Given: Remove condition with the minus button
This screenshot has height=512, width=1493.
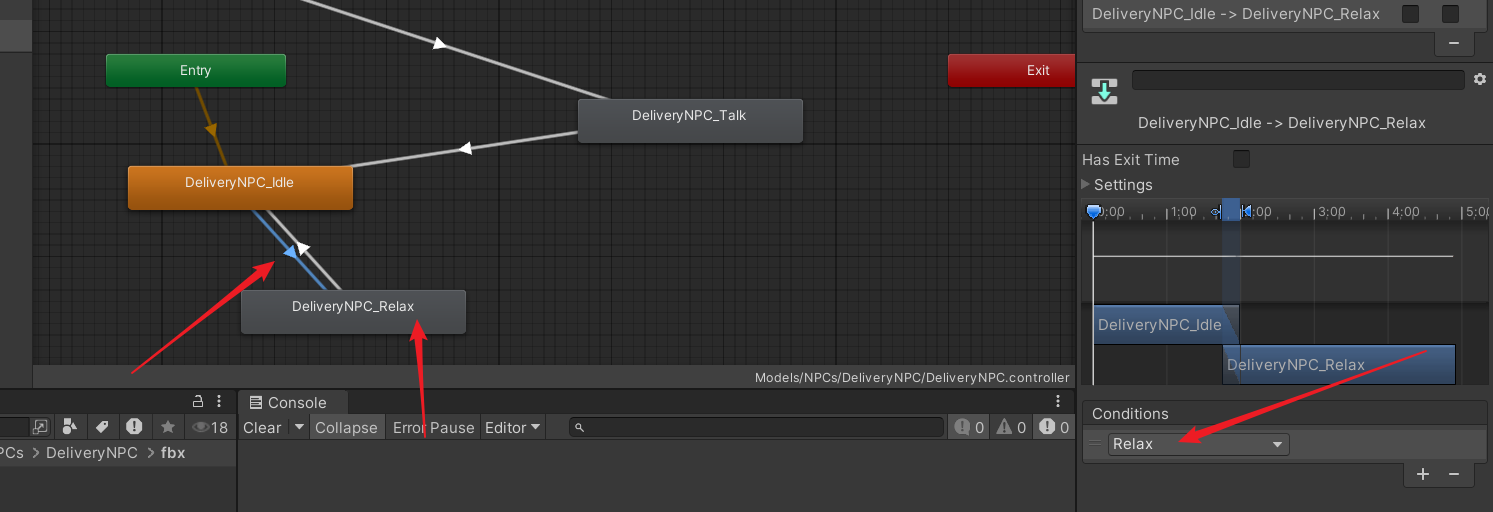Looking at the screenshot, I should coord(1454,474).
